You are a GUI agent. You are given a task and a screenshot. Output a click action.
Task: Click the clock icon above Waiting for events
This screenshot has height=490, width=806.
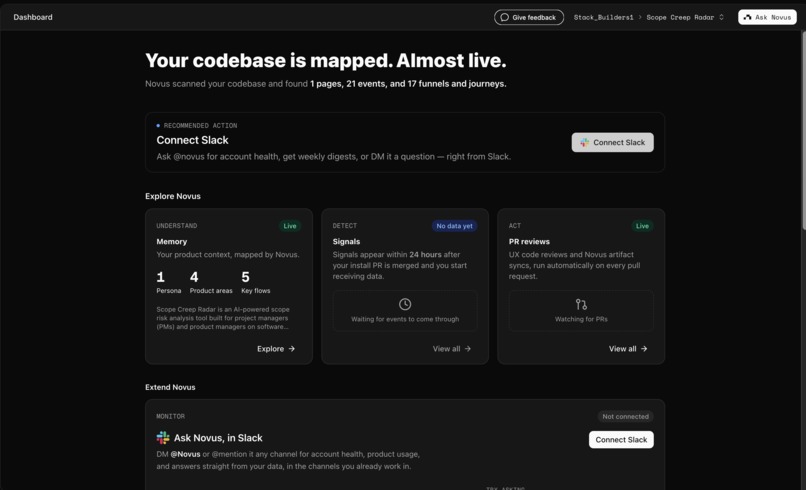point(405,304)
